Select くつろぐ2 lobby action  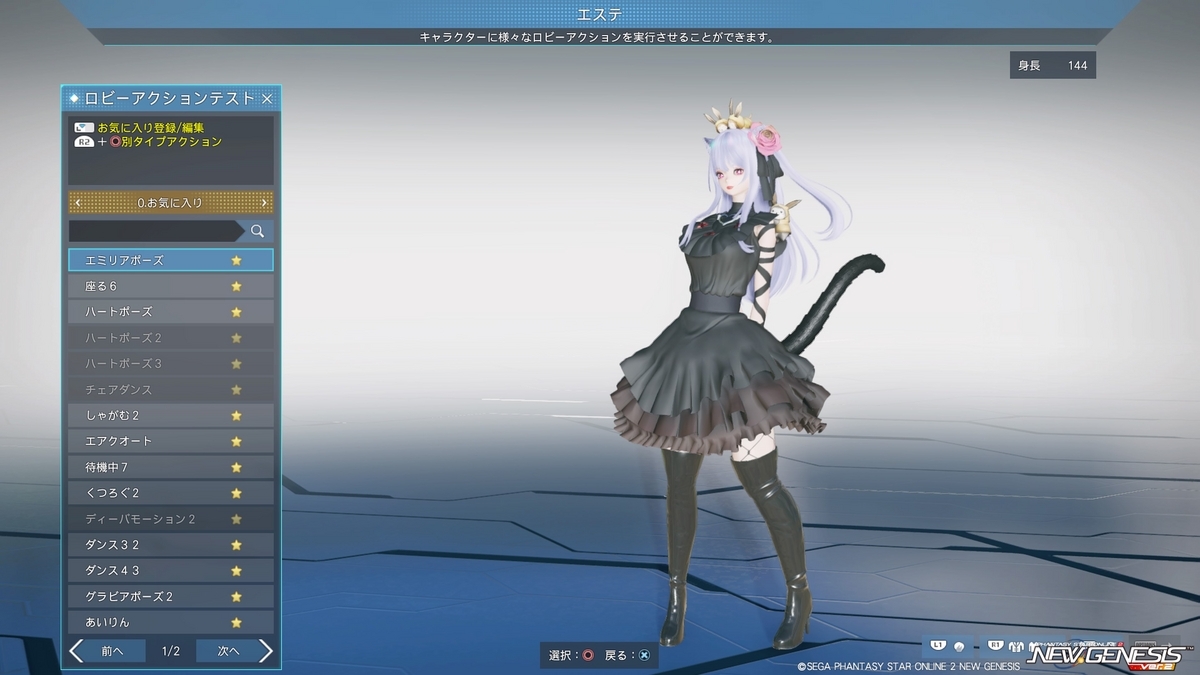point(171,494)
